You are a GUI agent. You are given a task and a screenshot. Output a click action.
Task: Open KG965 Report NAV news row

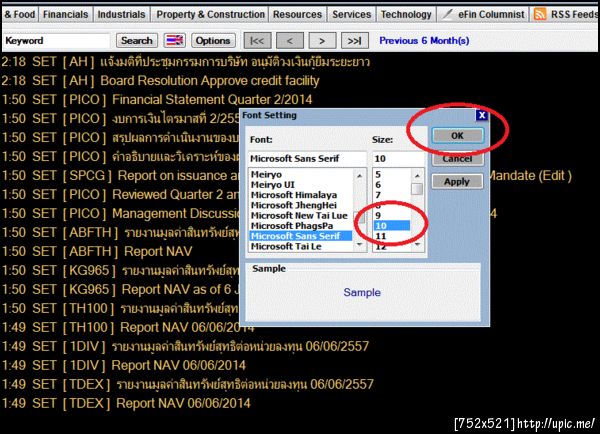pos(121,289)
